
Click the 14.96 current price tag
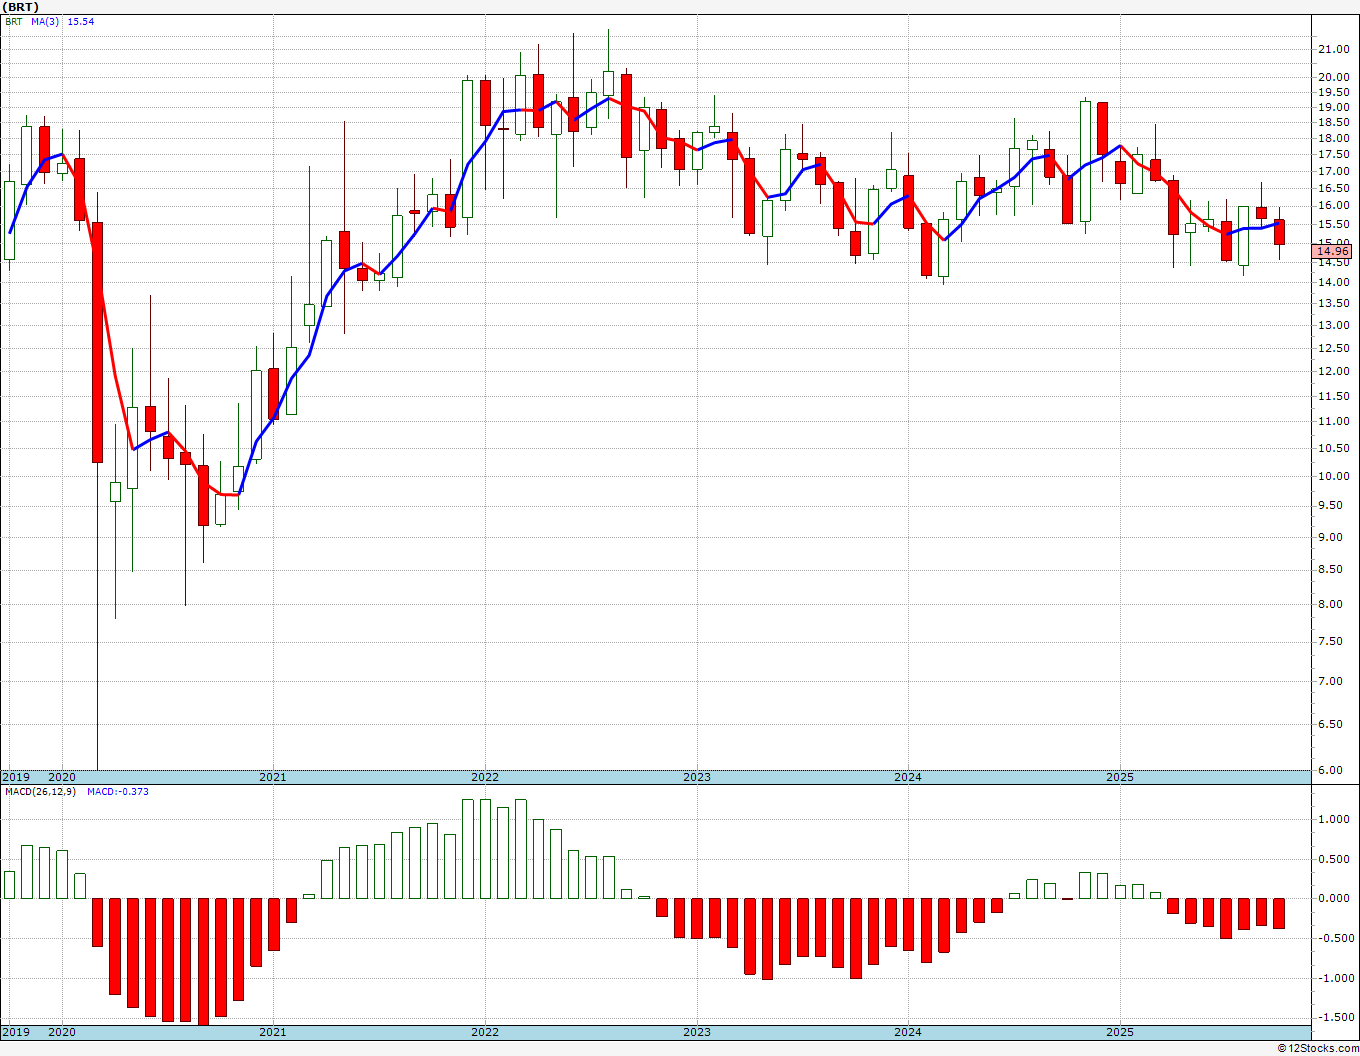(1334, 252)
